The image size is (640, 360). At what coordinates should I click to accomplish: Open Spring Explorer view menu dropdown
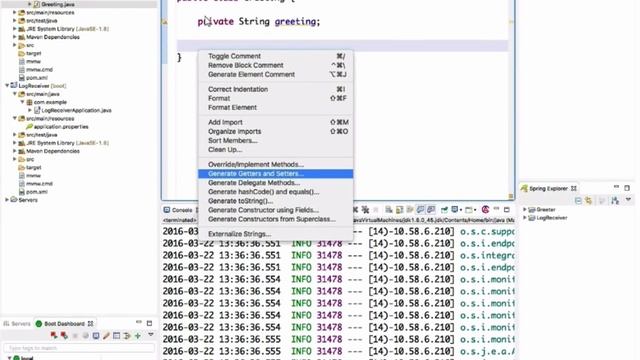[629, 200]
